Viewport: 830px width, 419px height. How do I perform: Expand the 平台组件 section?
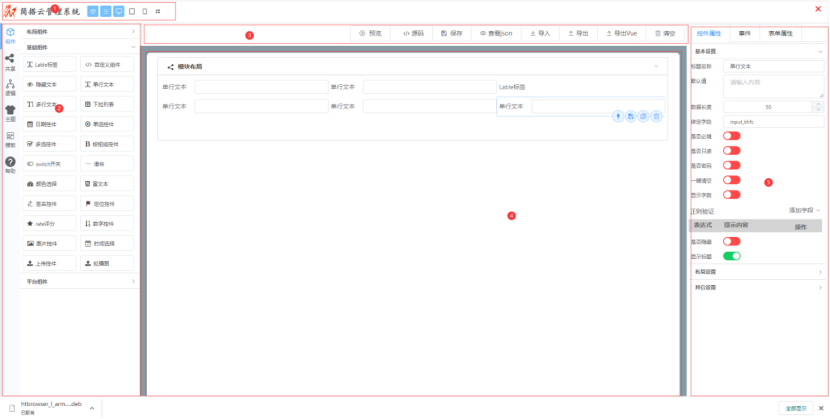point(78,282)
